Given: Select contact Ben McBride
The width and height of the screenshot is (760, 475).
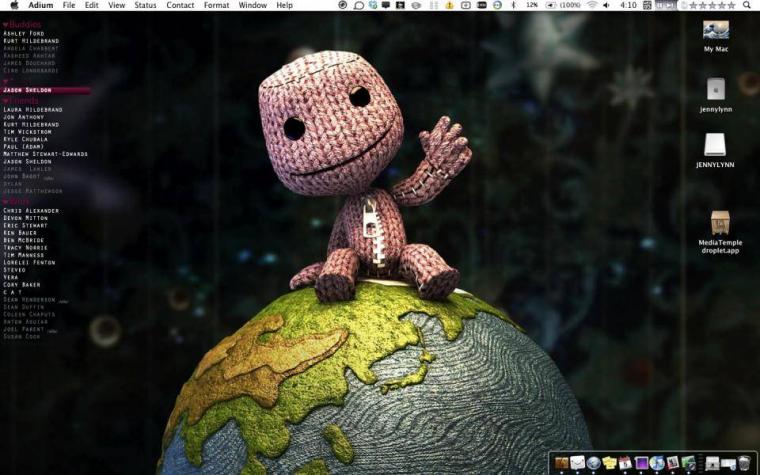Looking at the screenshot, I should [24, 240].
